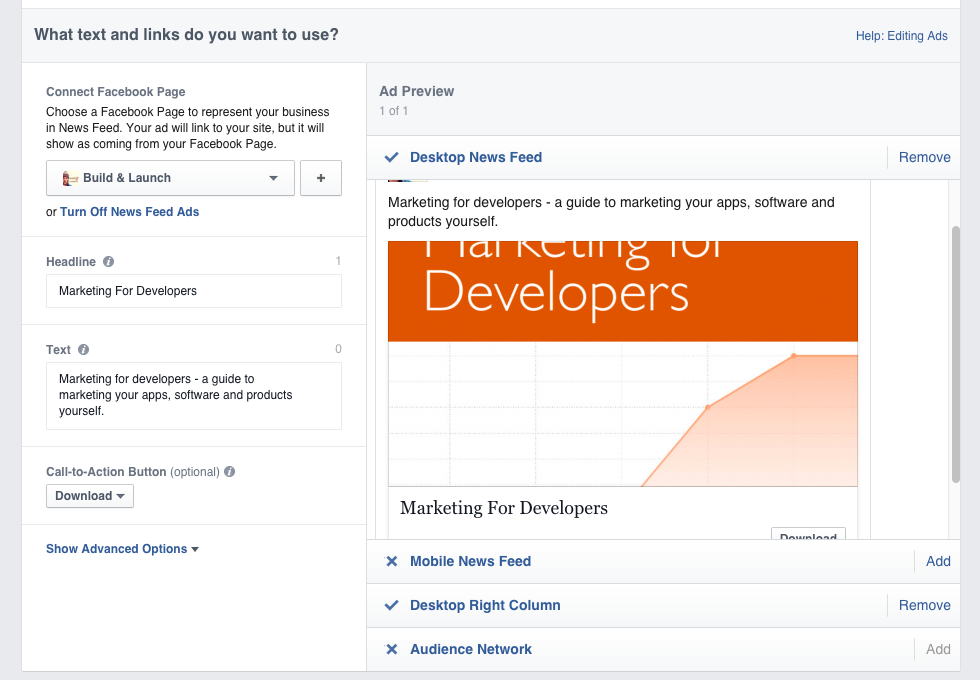Add the Audience Network placement
The height and width of the screenshot is (680, 980).
coord(938,649)
